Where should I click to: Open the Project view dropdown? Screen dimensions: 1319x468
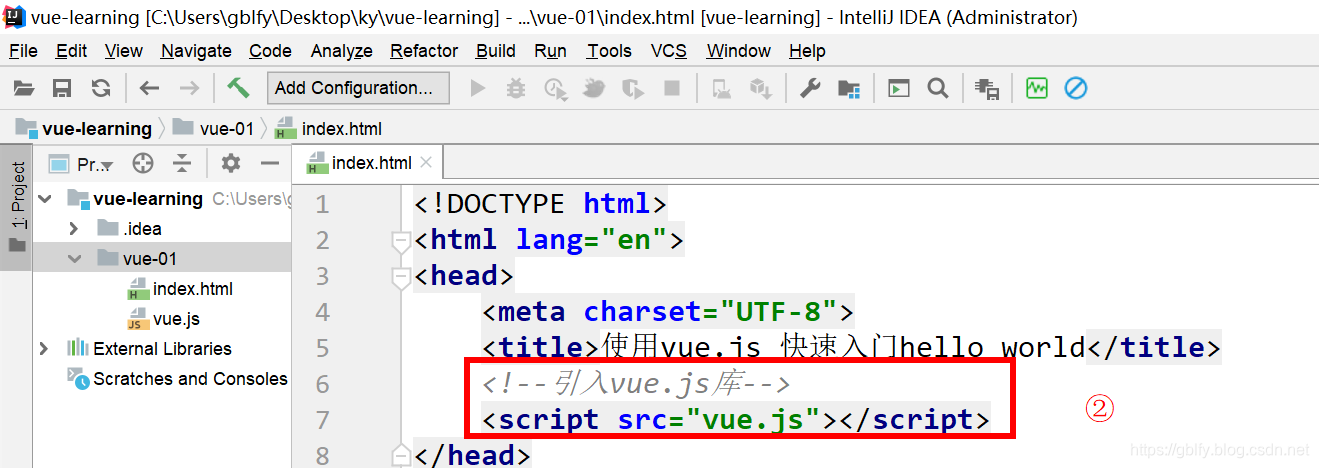click(x=81, y=164)
